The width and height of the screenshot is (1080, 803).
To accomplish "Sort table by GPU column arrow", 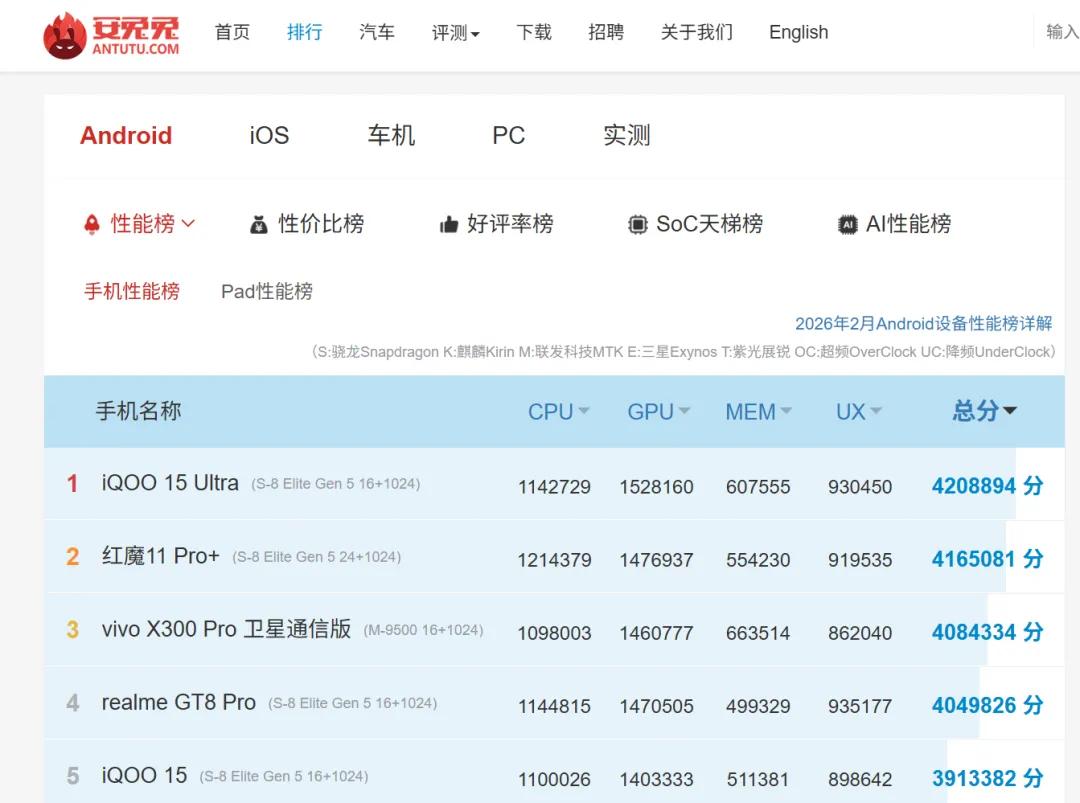I will click(x=684, y=411).
